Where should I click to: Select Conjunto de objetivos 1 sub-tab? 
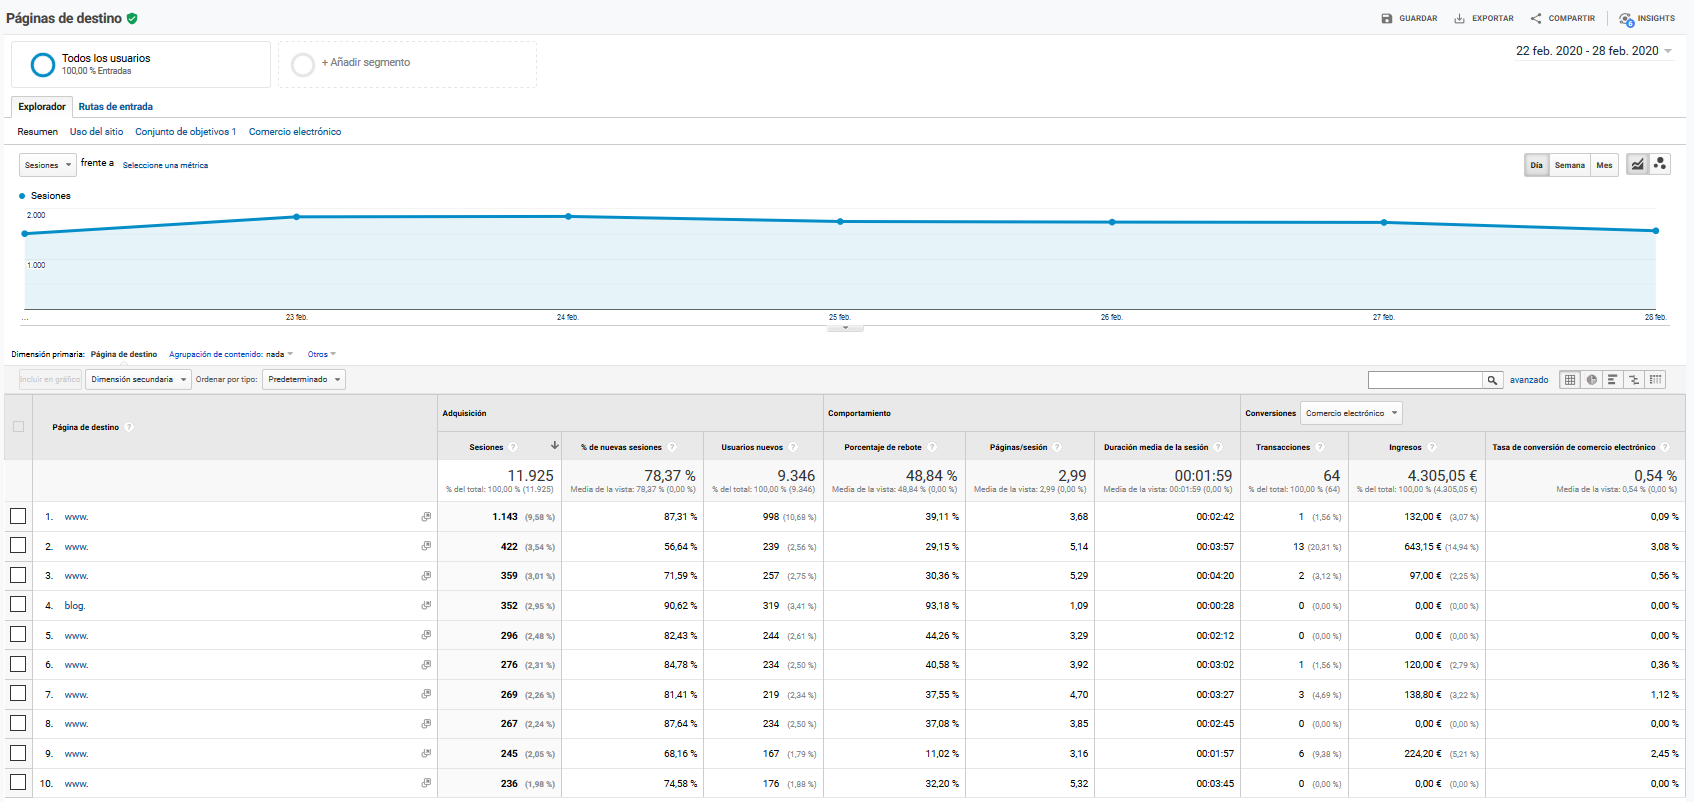pyautogui.click(x=186, y=132)
